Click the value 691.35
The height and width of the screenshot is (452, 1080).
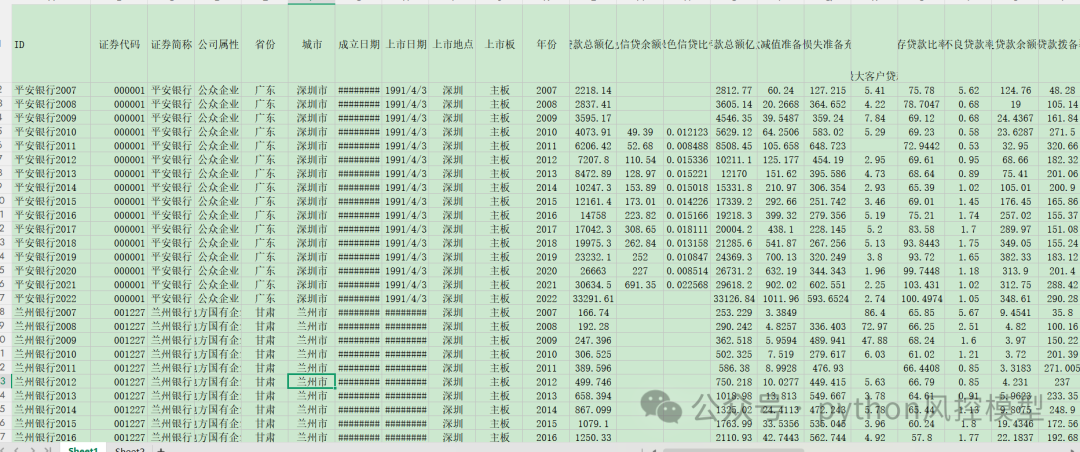pyautogui.click(x=640, y=285)
